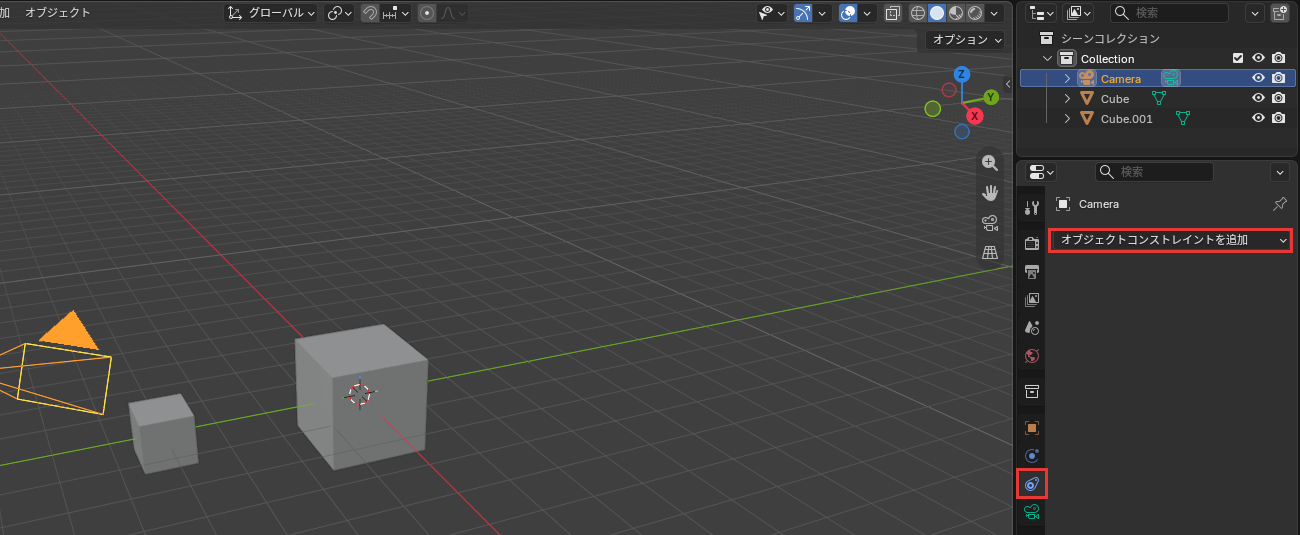The image size is (1300, 535).
Task: Toggle X-ray mode
Action: (x=893, y=13)
